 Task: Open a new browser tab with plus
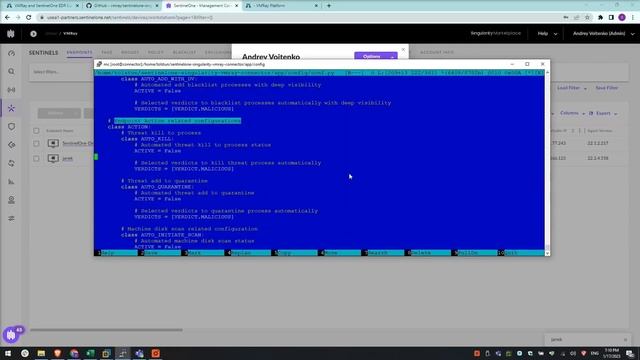pyautogui.click(x=329, y=6)
